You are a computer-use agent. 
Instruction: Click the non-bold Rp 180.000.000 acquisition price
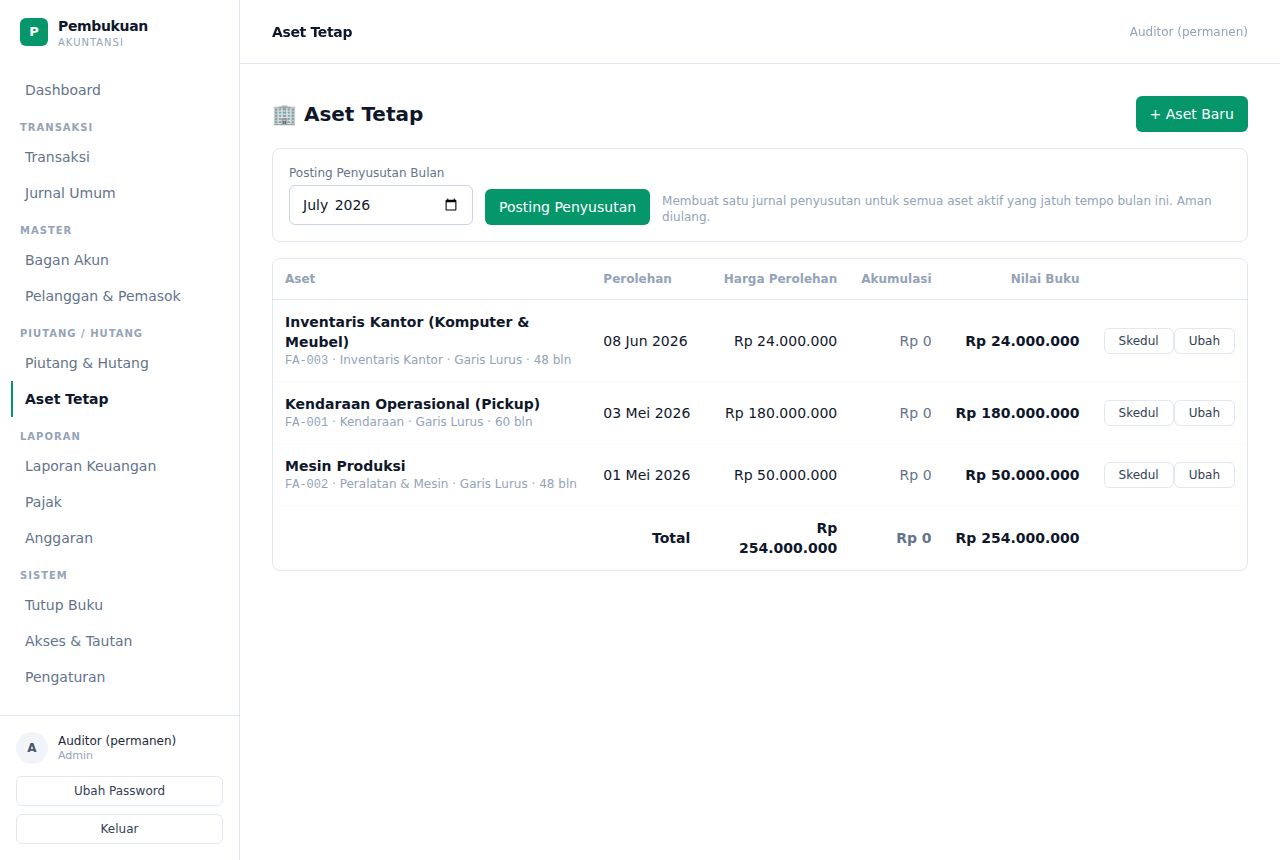click(781, 413)
